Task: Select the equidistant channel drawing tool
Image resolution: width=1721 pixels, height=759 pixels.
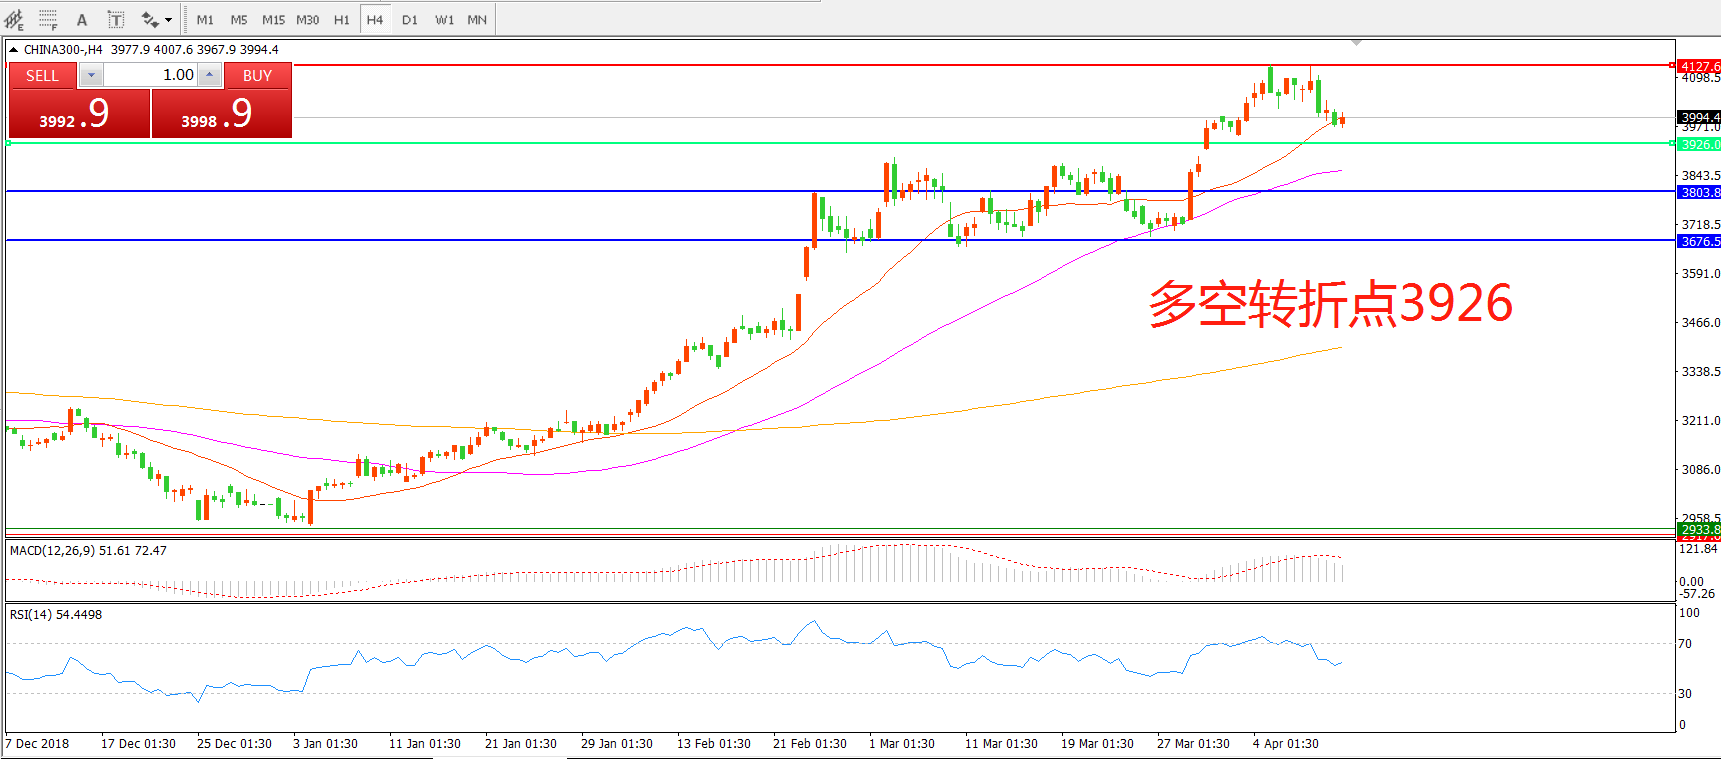Action: (x=14, y=19)
